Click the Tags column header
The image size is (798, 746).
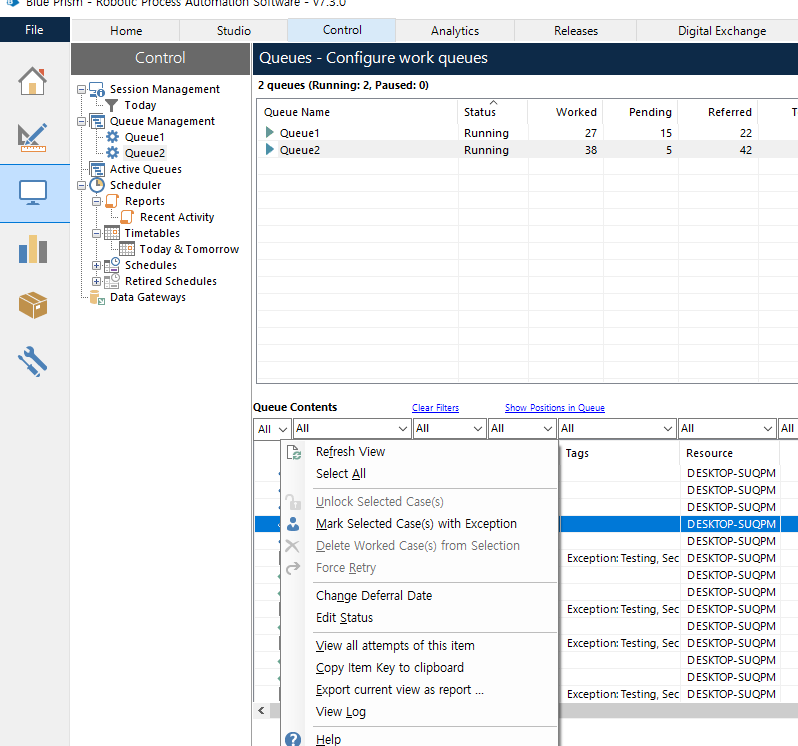point(618,453)
